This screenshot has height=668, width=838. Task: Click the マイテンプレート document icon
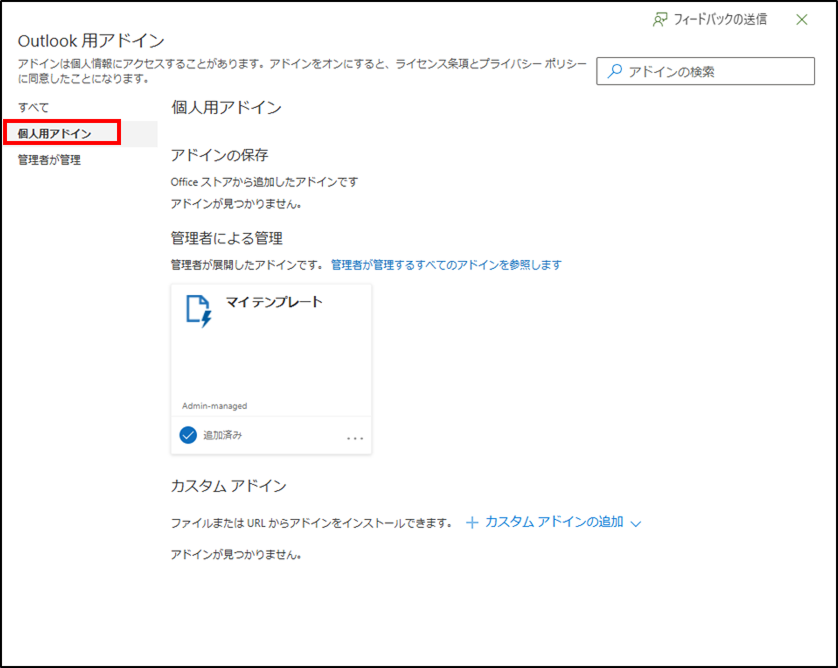[x=199, y=310]
